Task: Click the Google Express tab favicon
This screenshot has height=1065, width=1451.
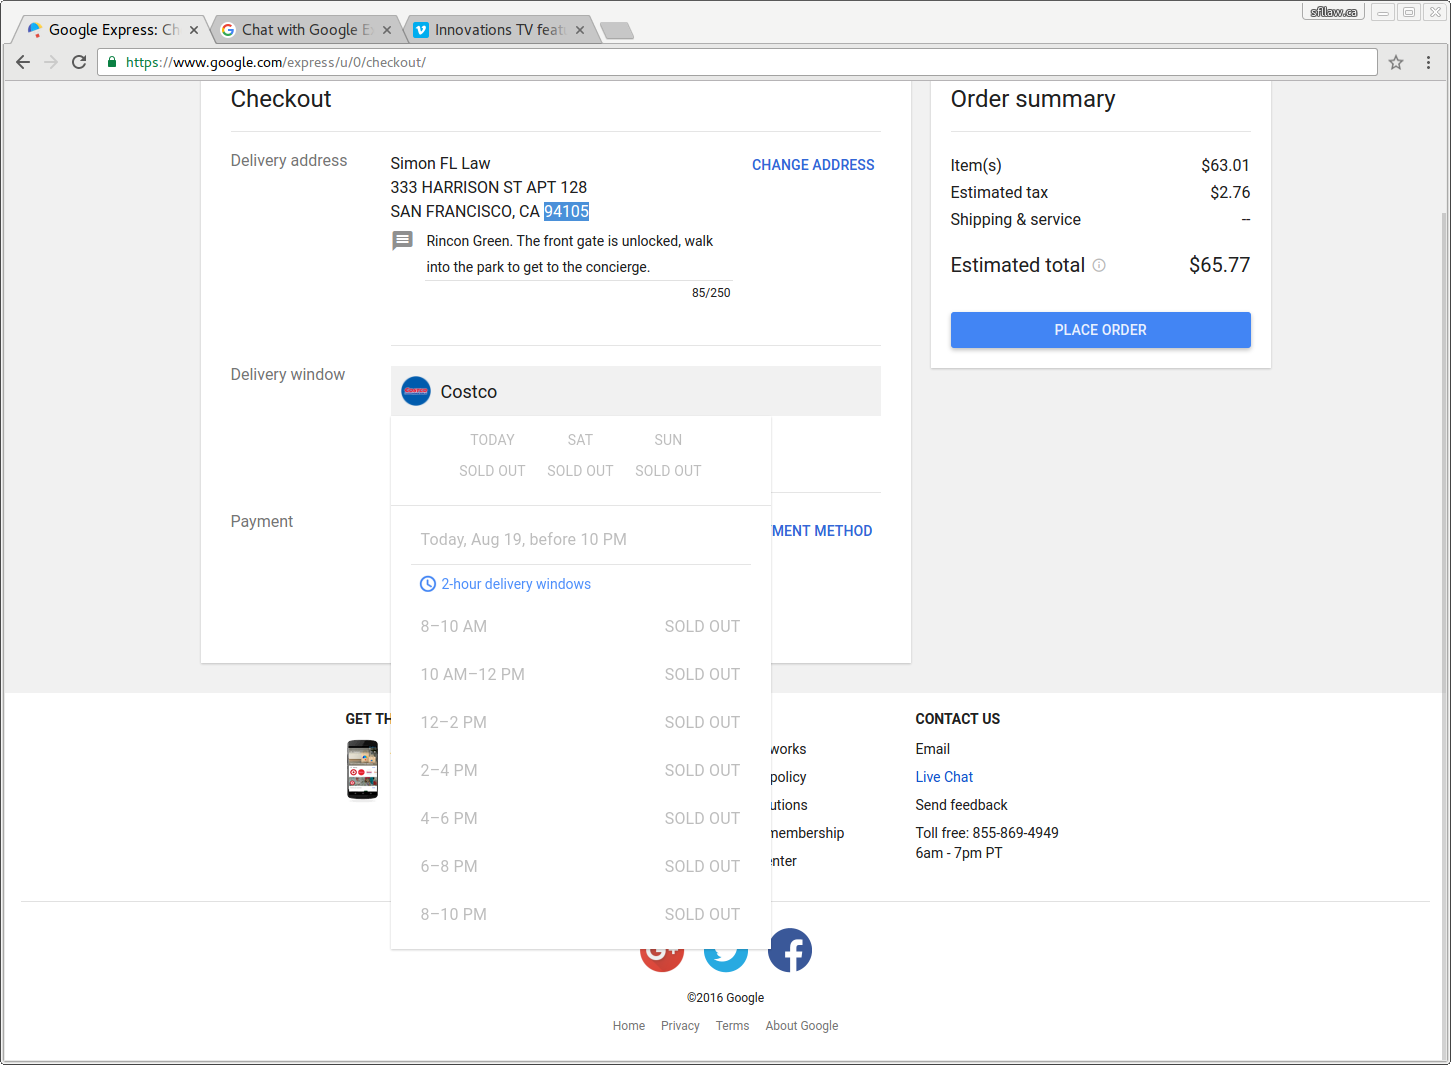Action: 35,30
